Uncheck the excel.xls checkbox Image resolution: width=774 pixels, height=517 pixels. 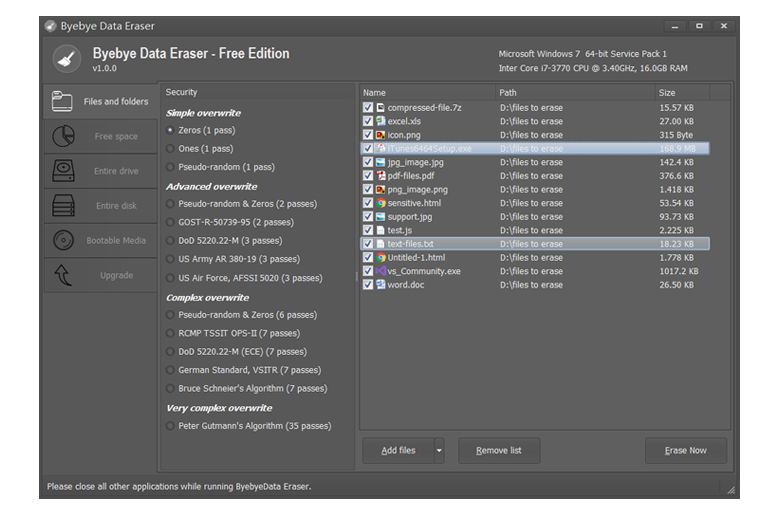[368, 121]
